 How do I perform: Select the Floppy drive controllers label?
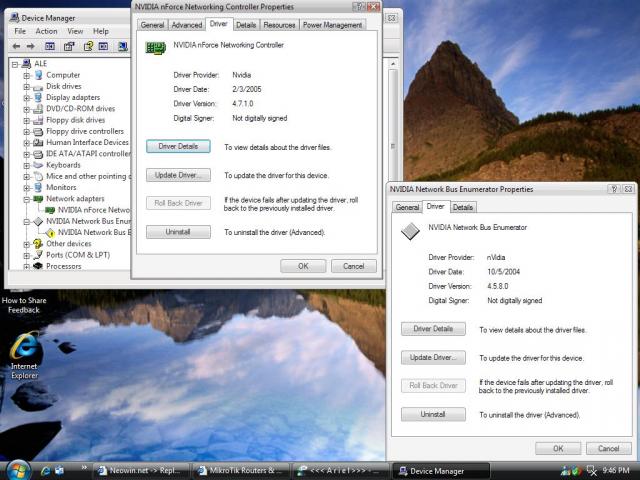(85, 131)
